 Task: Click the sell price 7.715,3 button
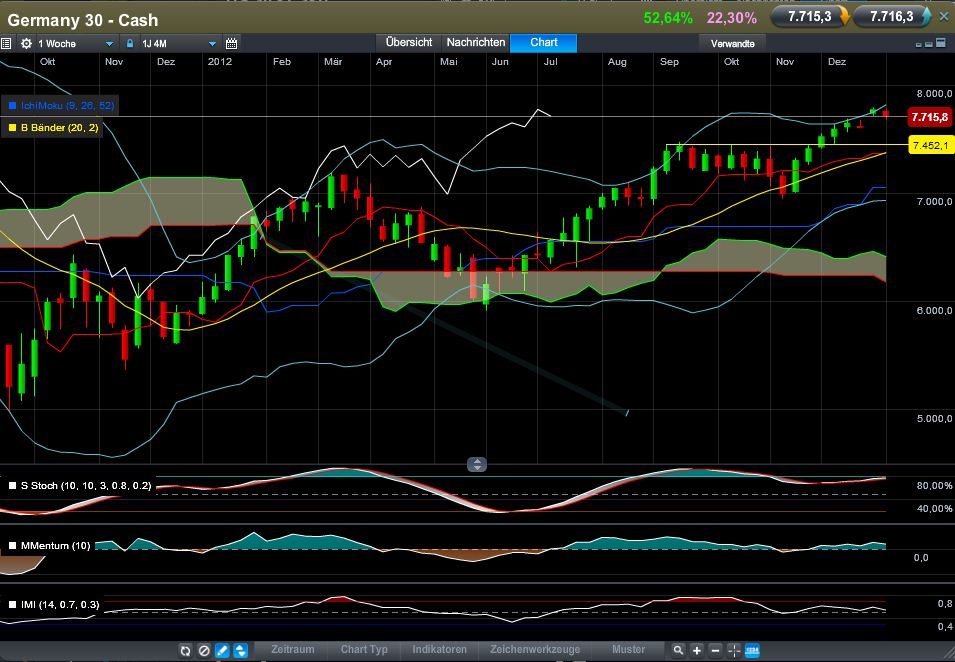pos(809,17)
